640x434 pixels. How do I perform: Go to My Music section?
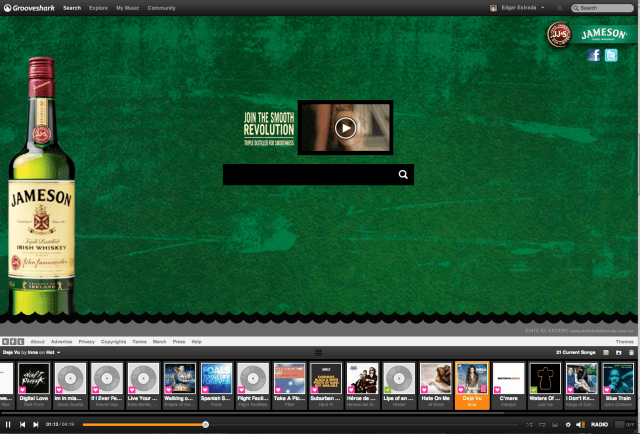127,7
